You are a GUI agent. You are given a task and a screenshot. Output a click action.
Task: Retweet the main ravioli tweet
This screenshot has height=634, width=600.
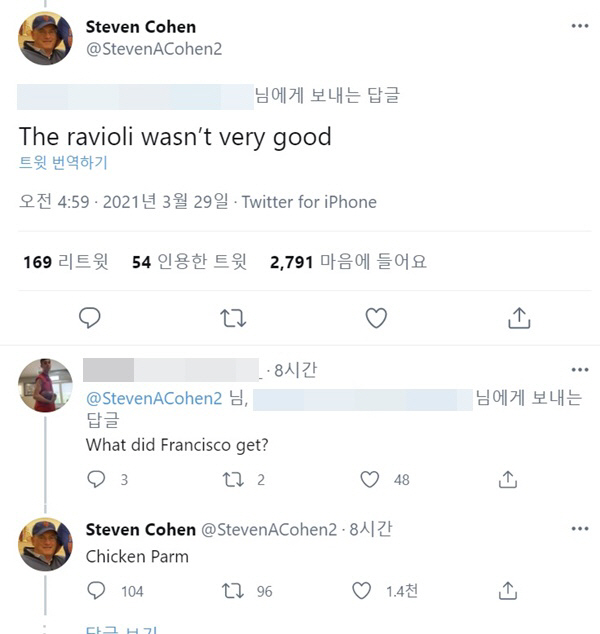(x=233, y=318)
